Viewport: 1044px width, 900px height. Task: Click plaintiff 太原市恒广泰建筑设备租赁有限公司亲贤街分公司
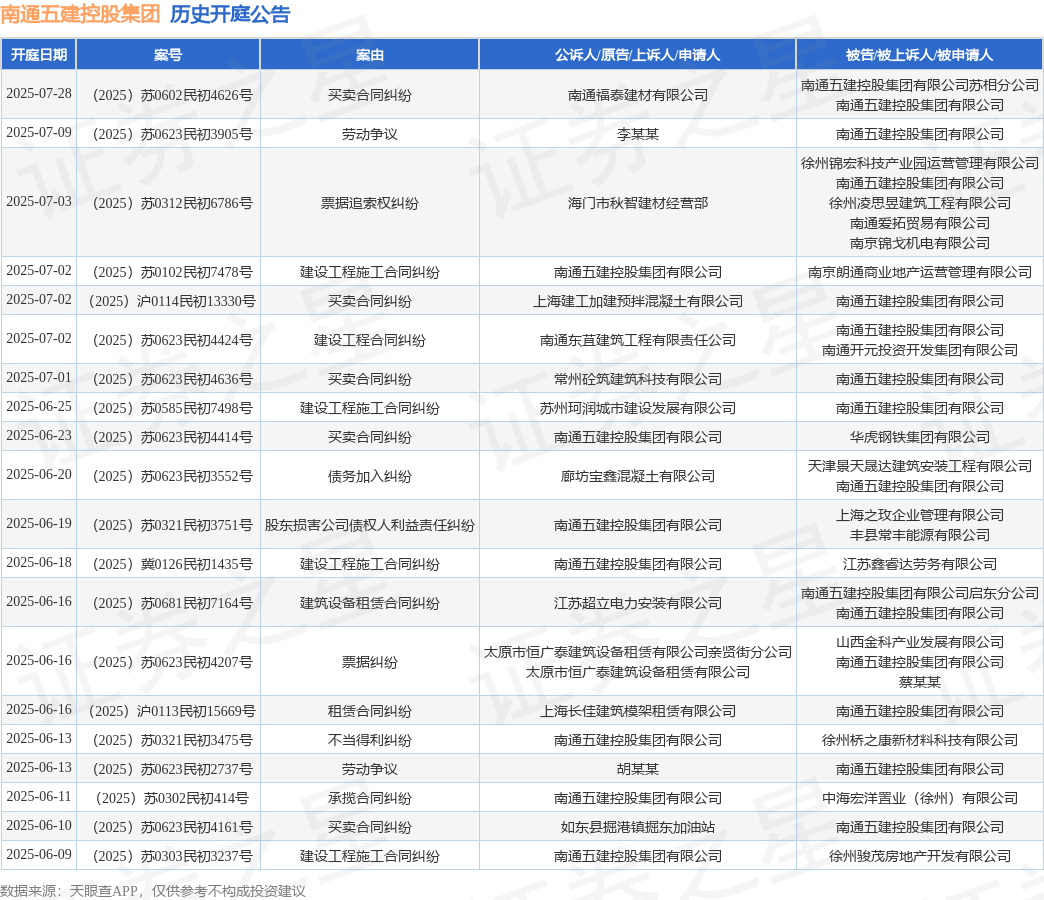(638, 652)
